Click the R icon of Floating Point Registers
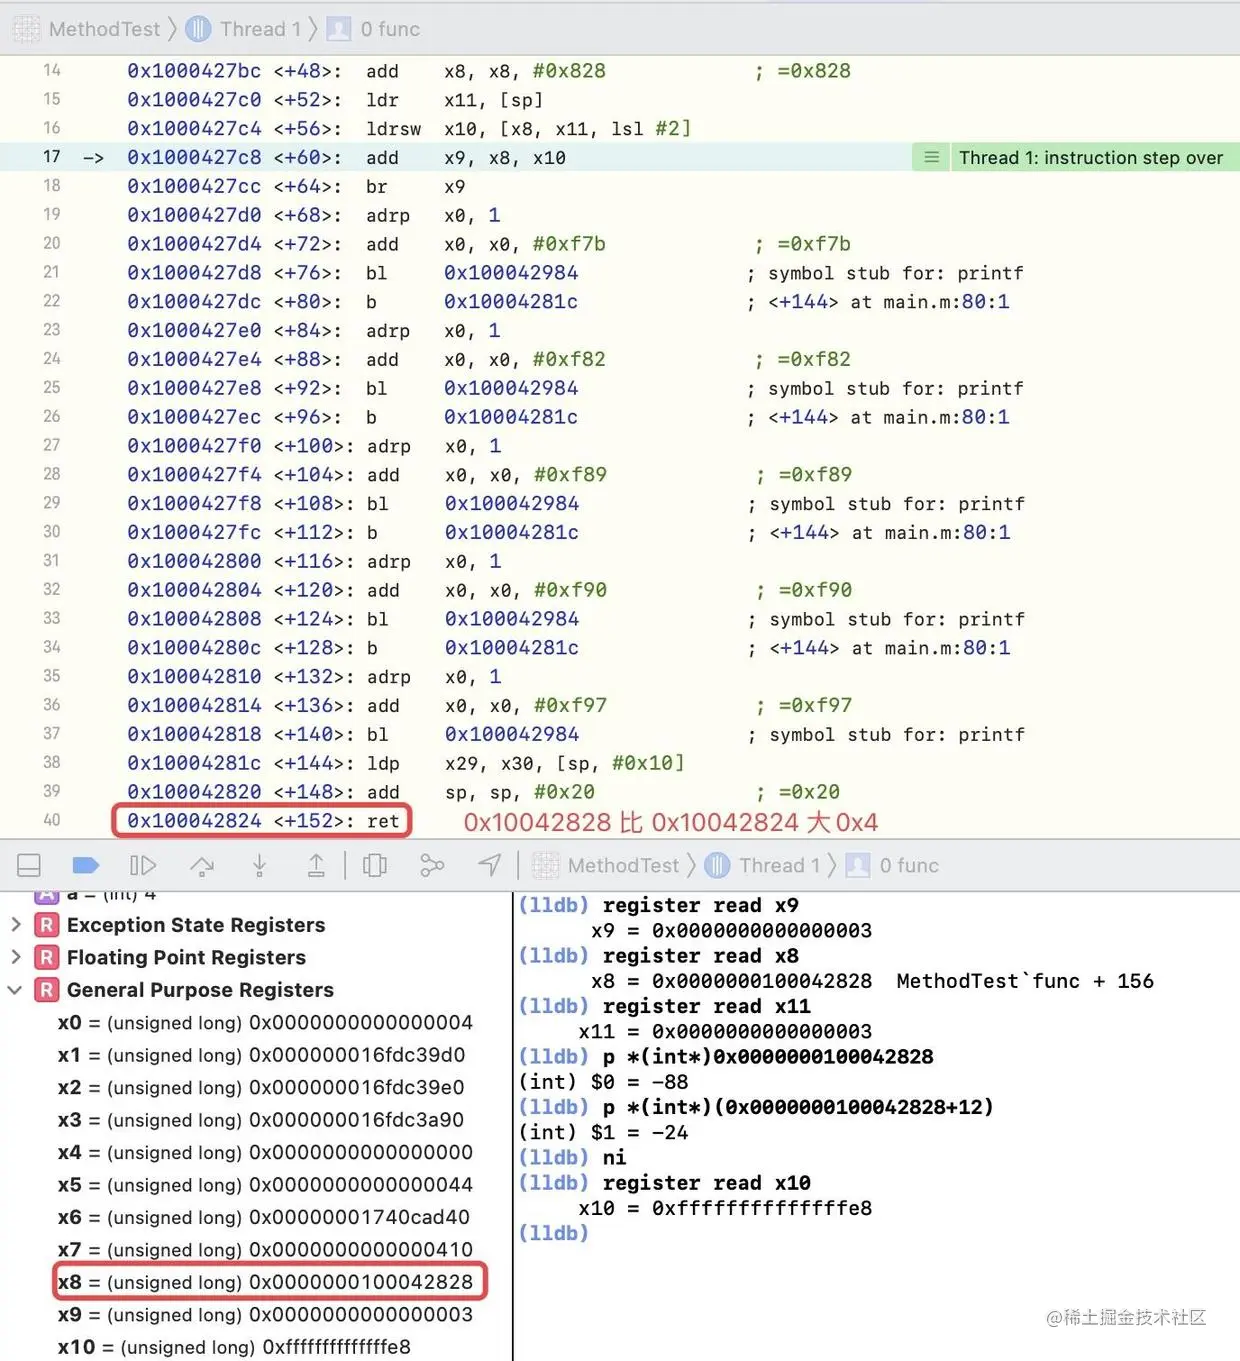 (46, 957)
